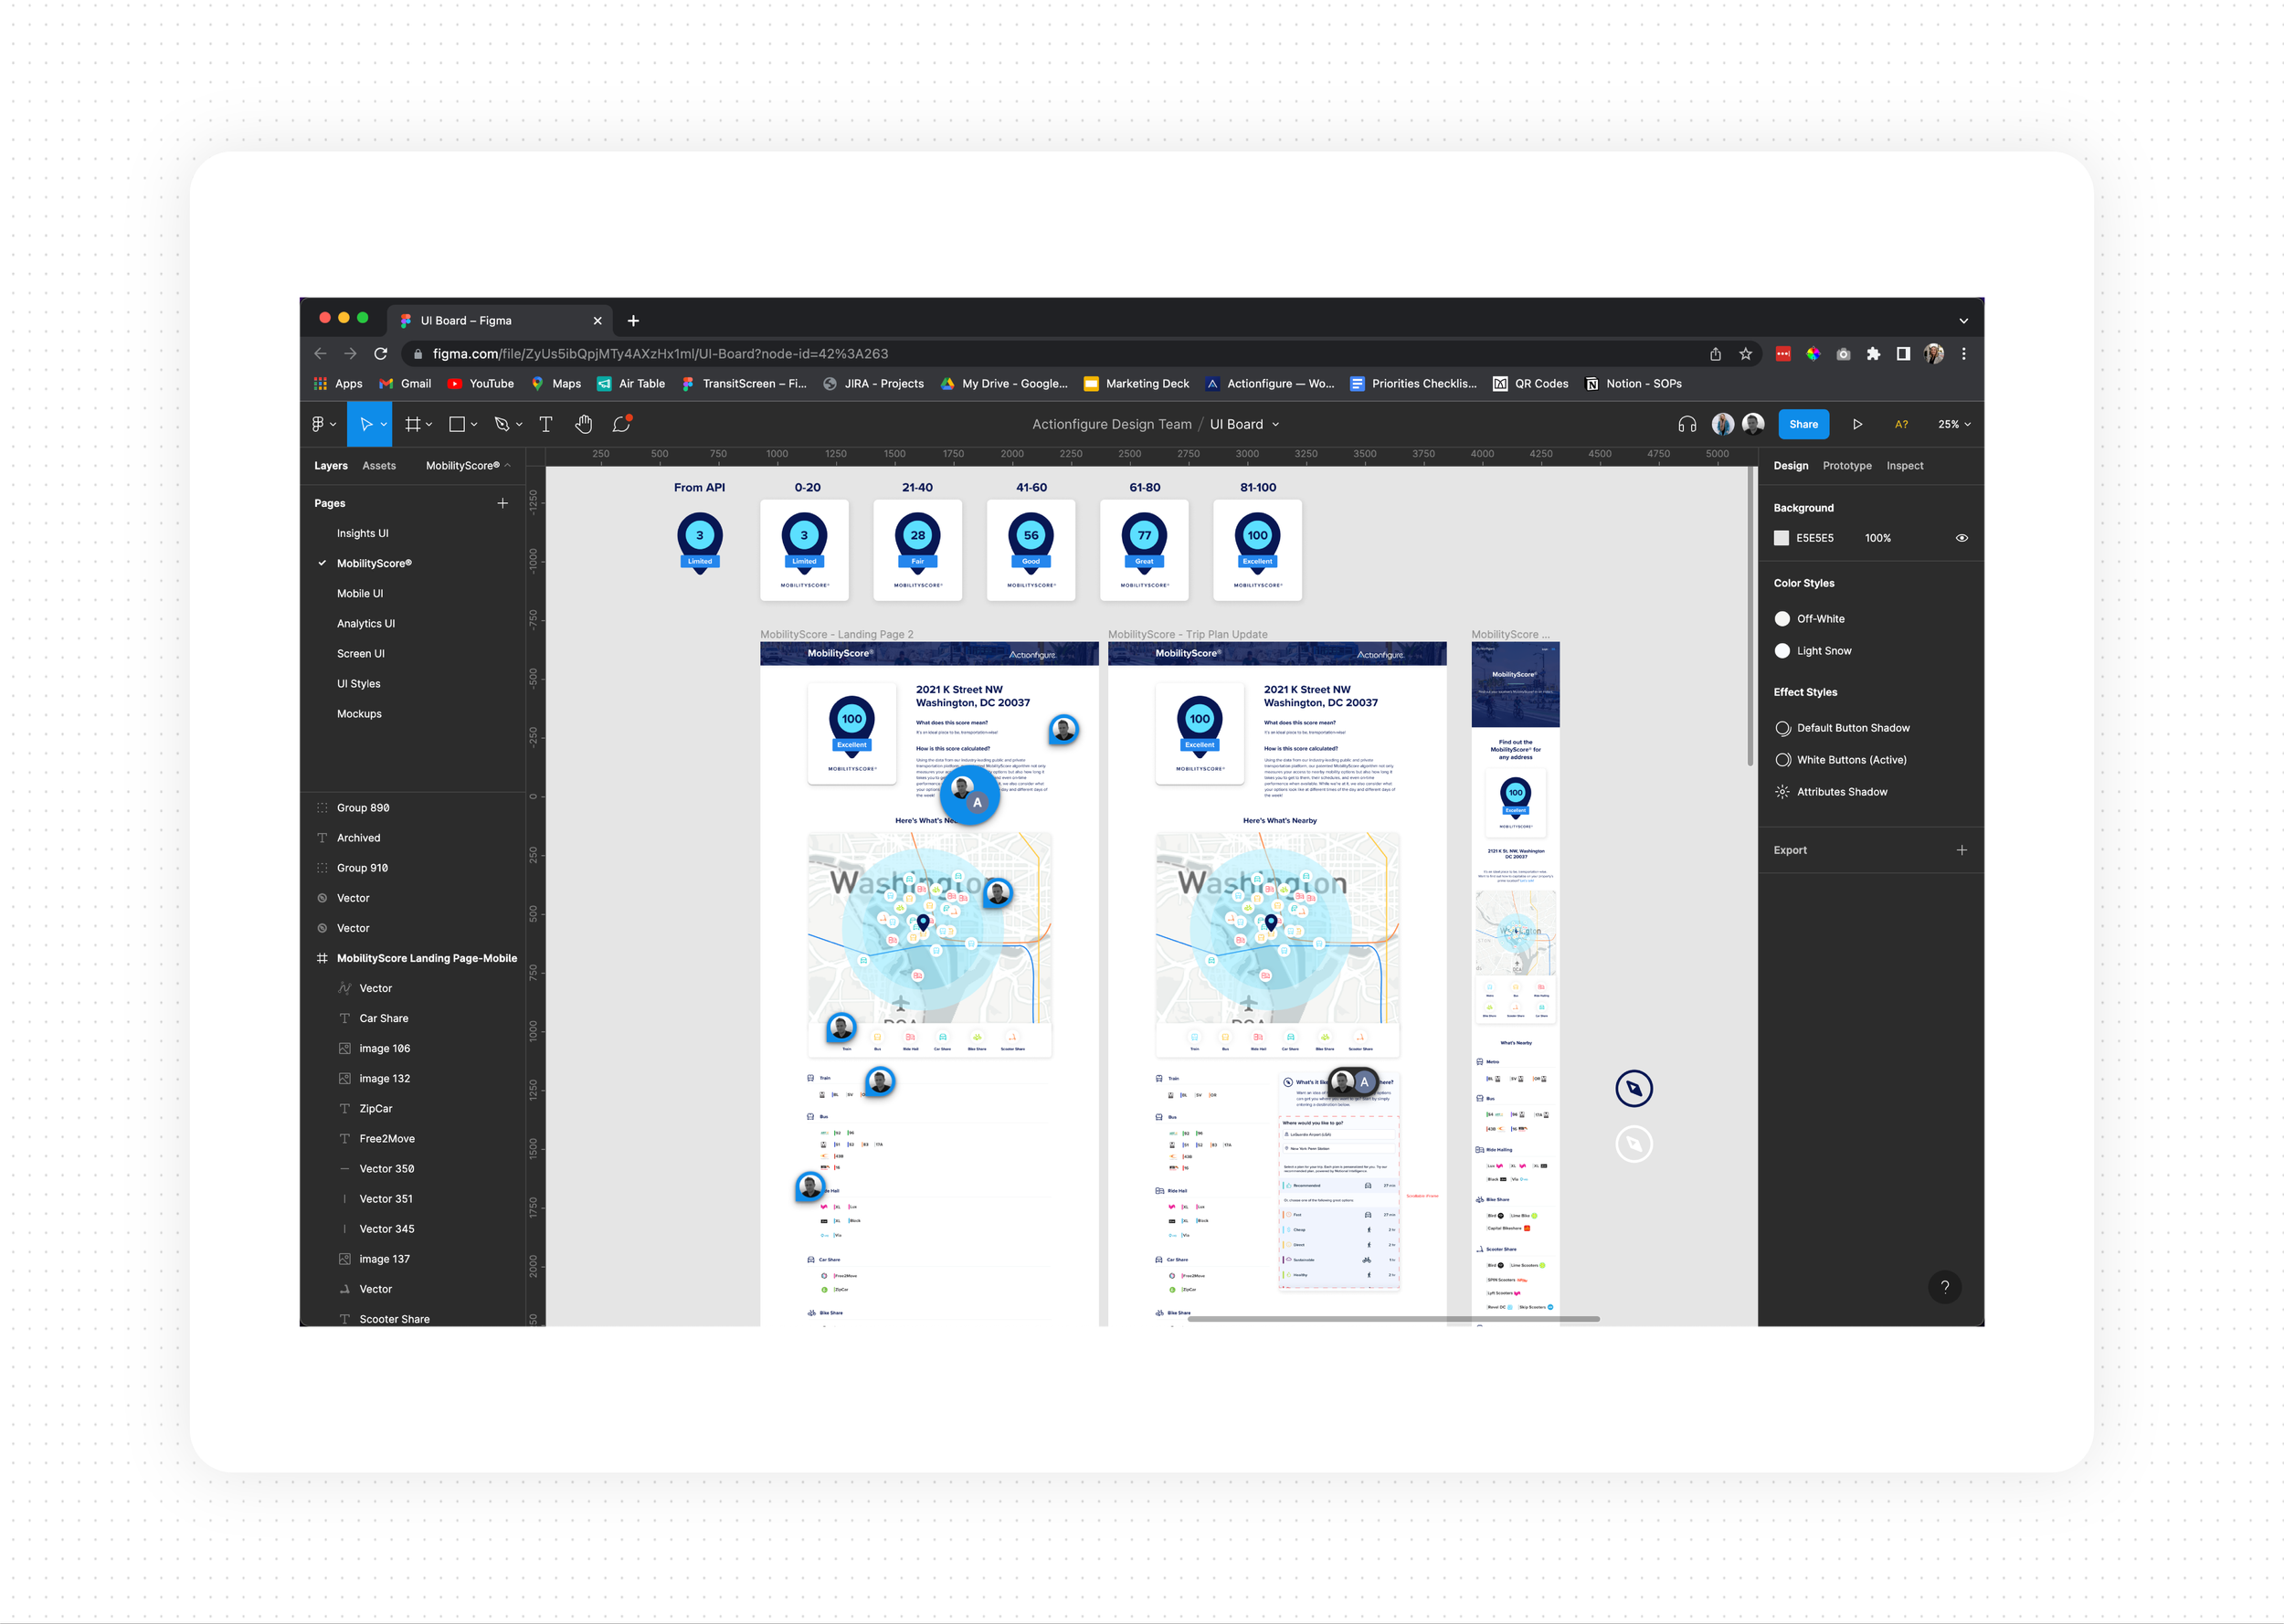Select the Text tool in toolbar
The width and height of the screenshot is (2284, 1624).
[x=545, y=424]
